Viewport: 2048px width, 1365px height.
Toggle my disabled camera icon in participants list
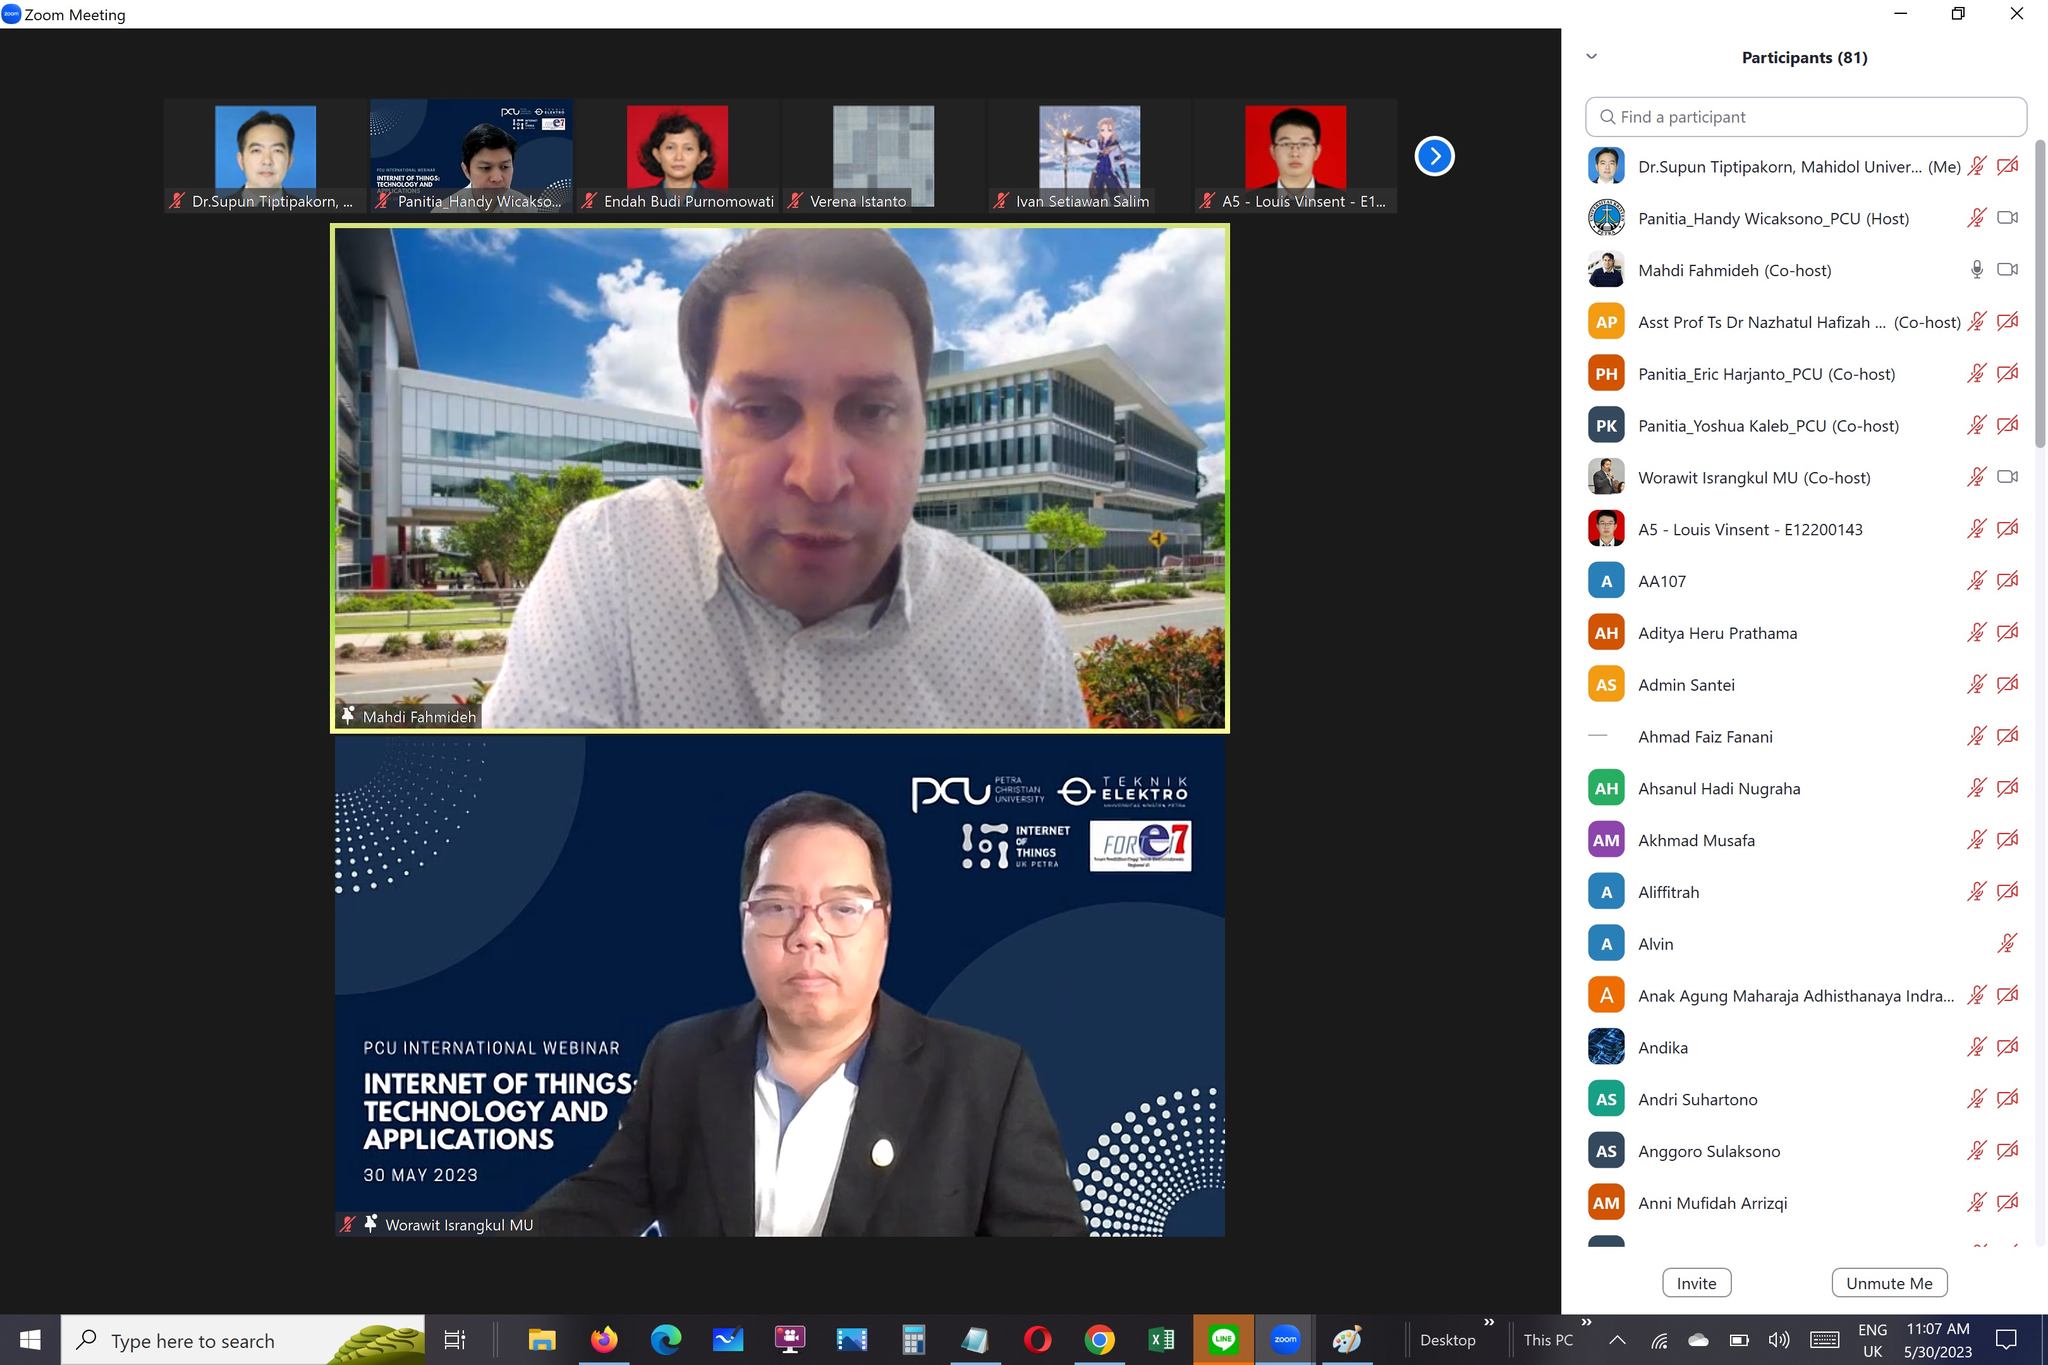coord(2007,166)
